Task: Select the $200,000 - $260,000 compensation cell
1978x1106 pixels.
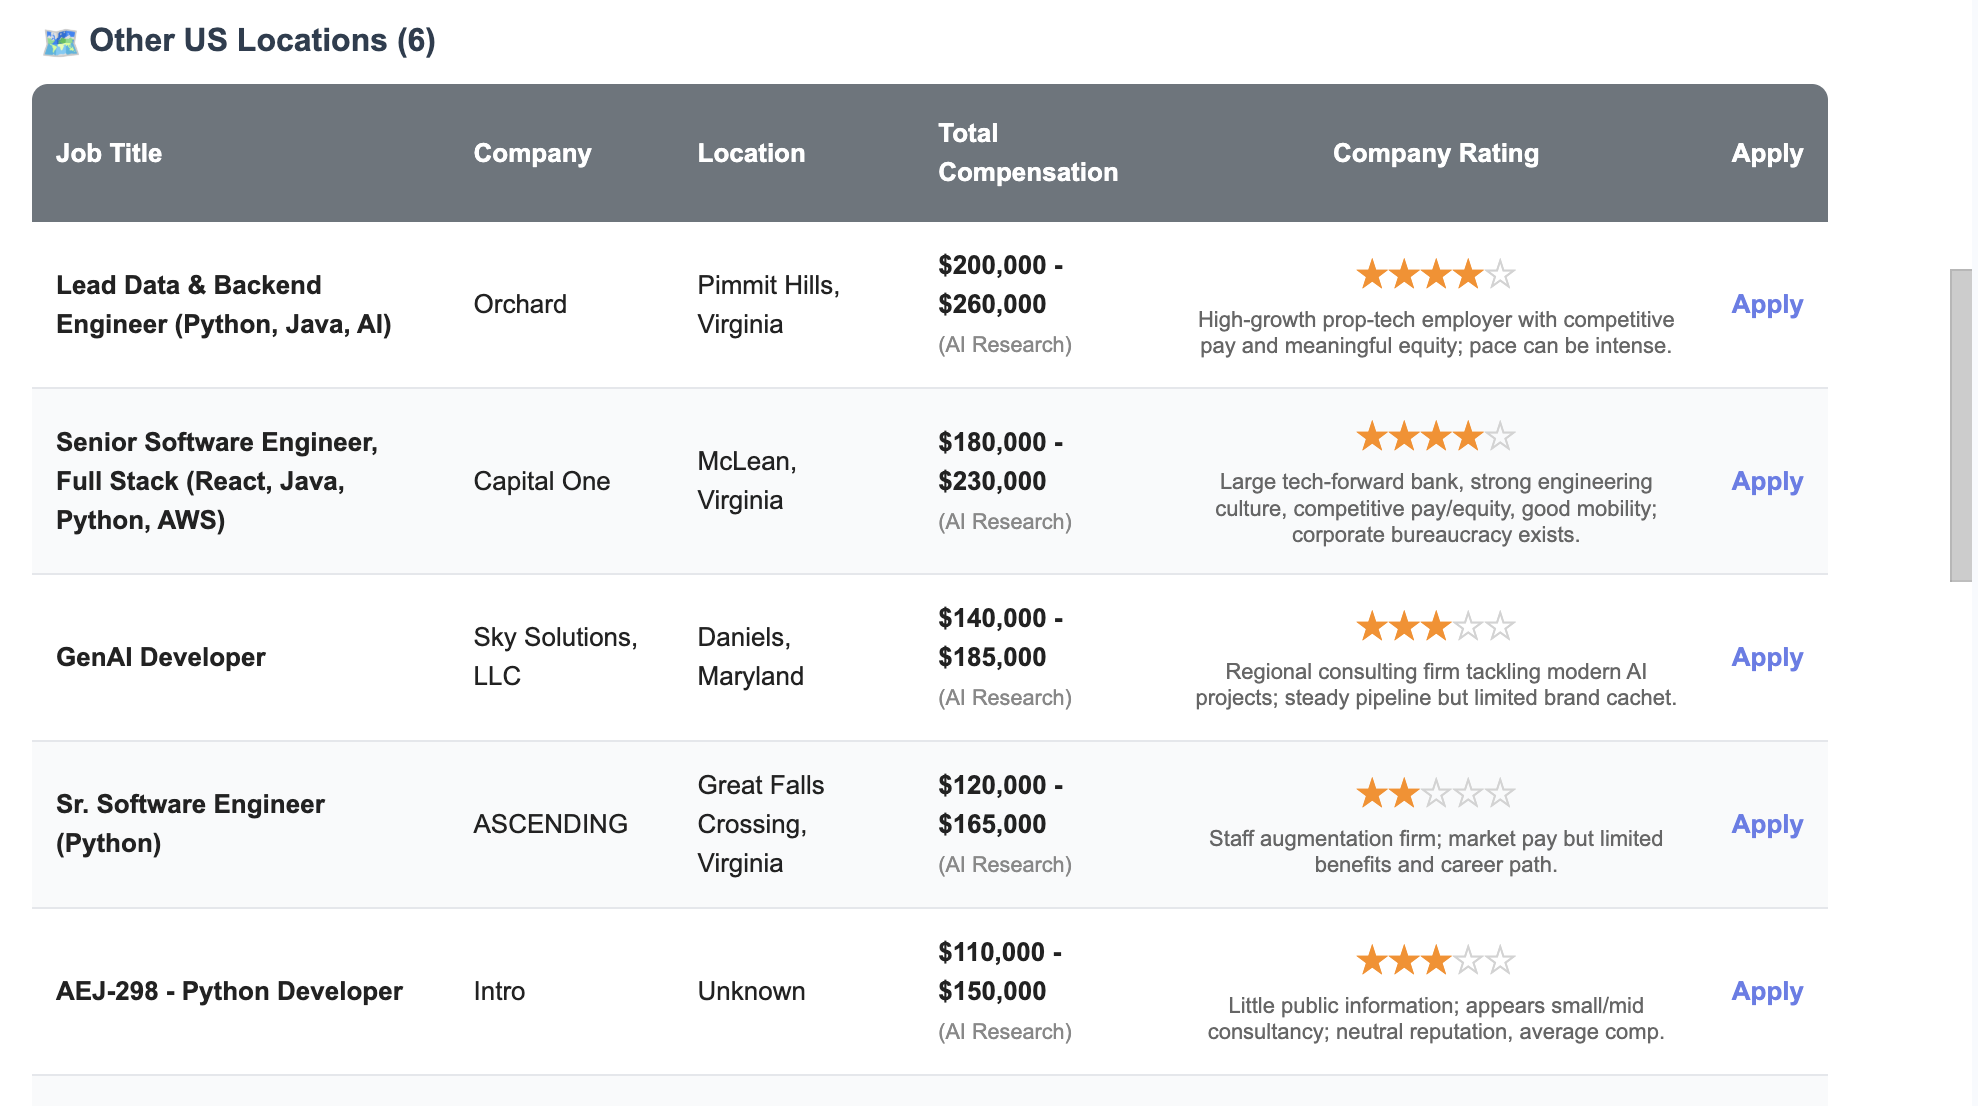Action: click(x=1004, y=304)
